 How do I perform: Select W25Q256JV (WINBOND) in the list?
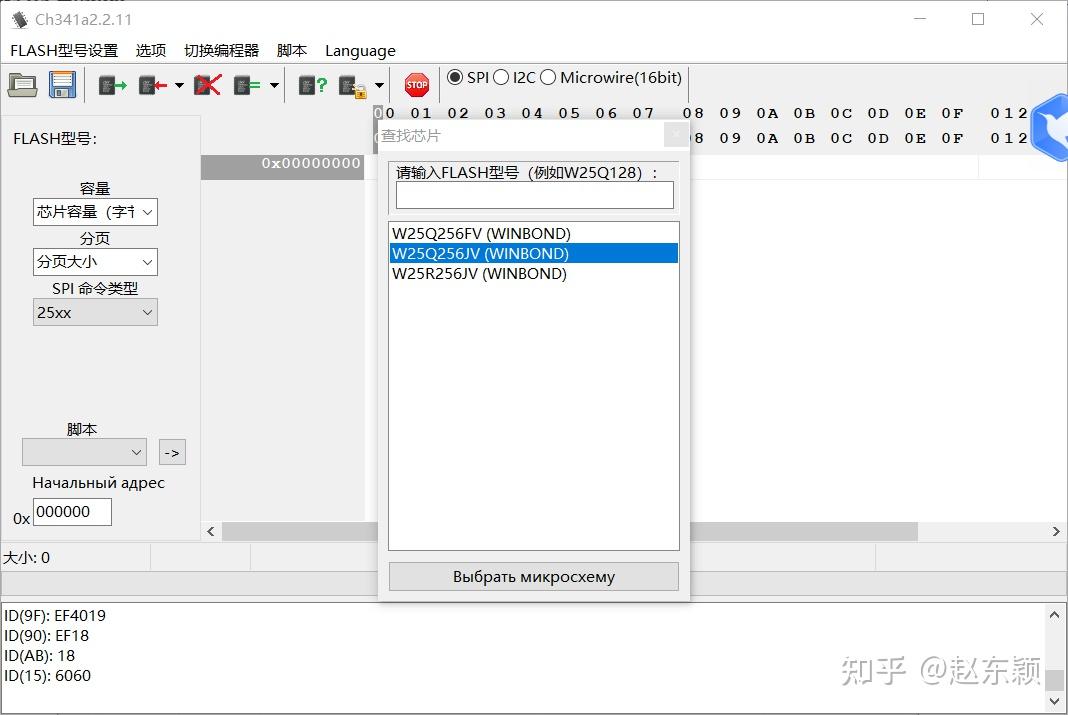click(x=534, y=253)
